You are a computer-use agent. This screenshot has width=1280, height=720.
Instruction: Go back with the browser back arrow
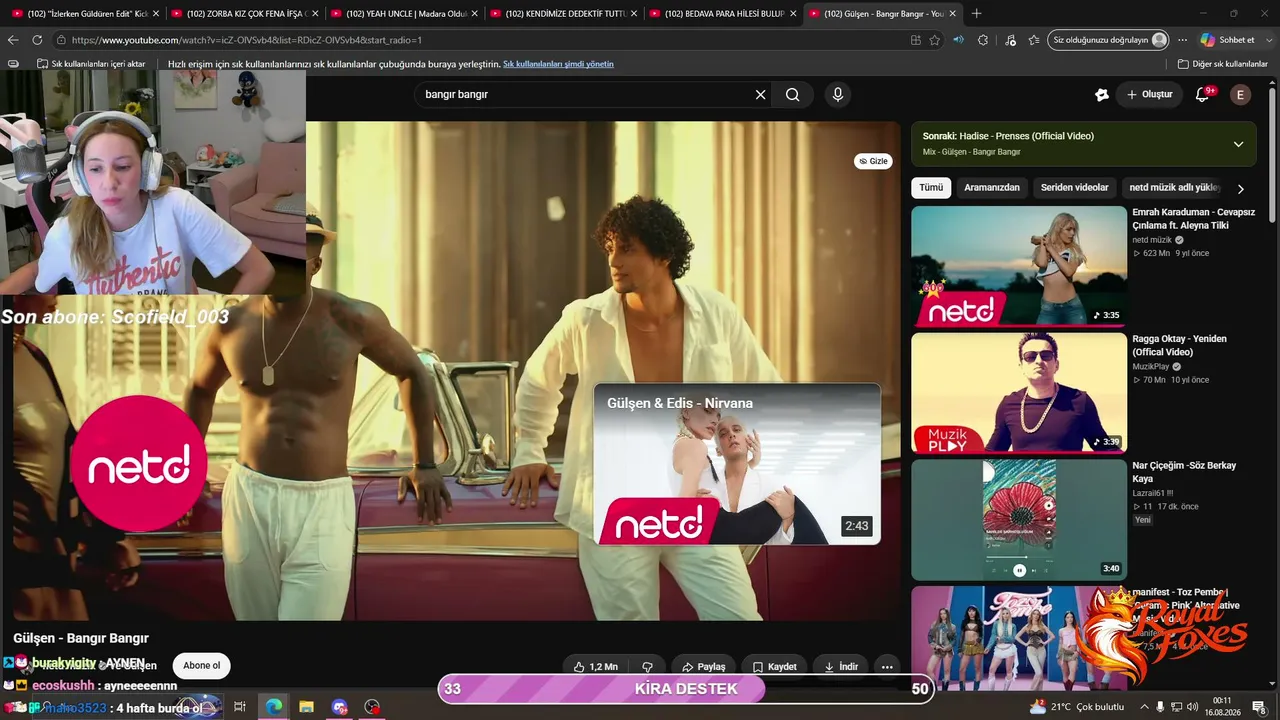tap(13, 40)
